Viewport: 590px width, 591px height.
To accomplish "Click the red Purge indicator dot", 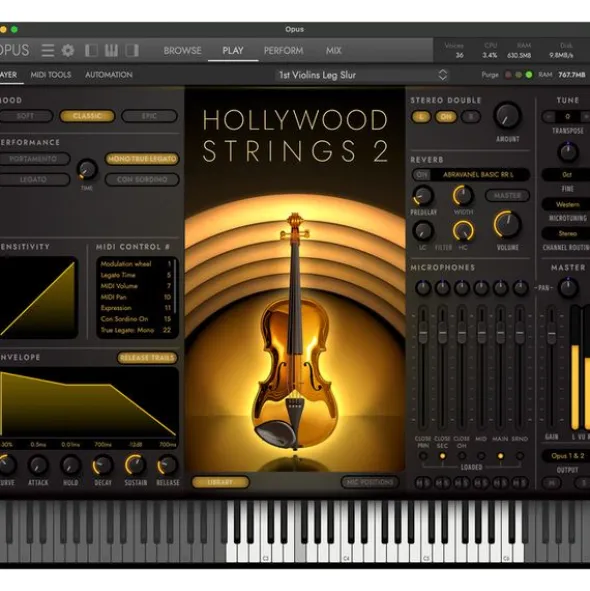I will pyautogui.click(x=508, y=75).
